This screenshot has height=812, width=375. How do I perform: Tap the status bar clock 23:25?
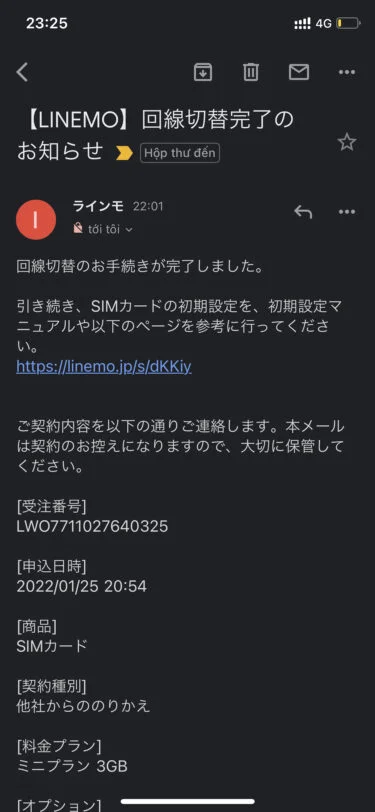coord(47,23)
